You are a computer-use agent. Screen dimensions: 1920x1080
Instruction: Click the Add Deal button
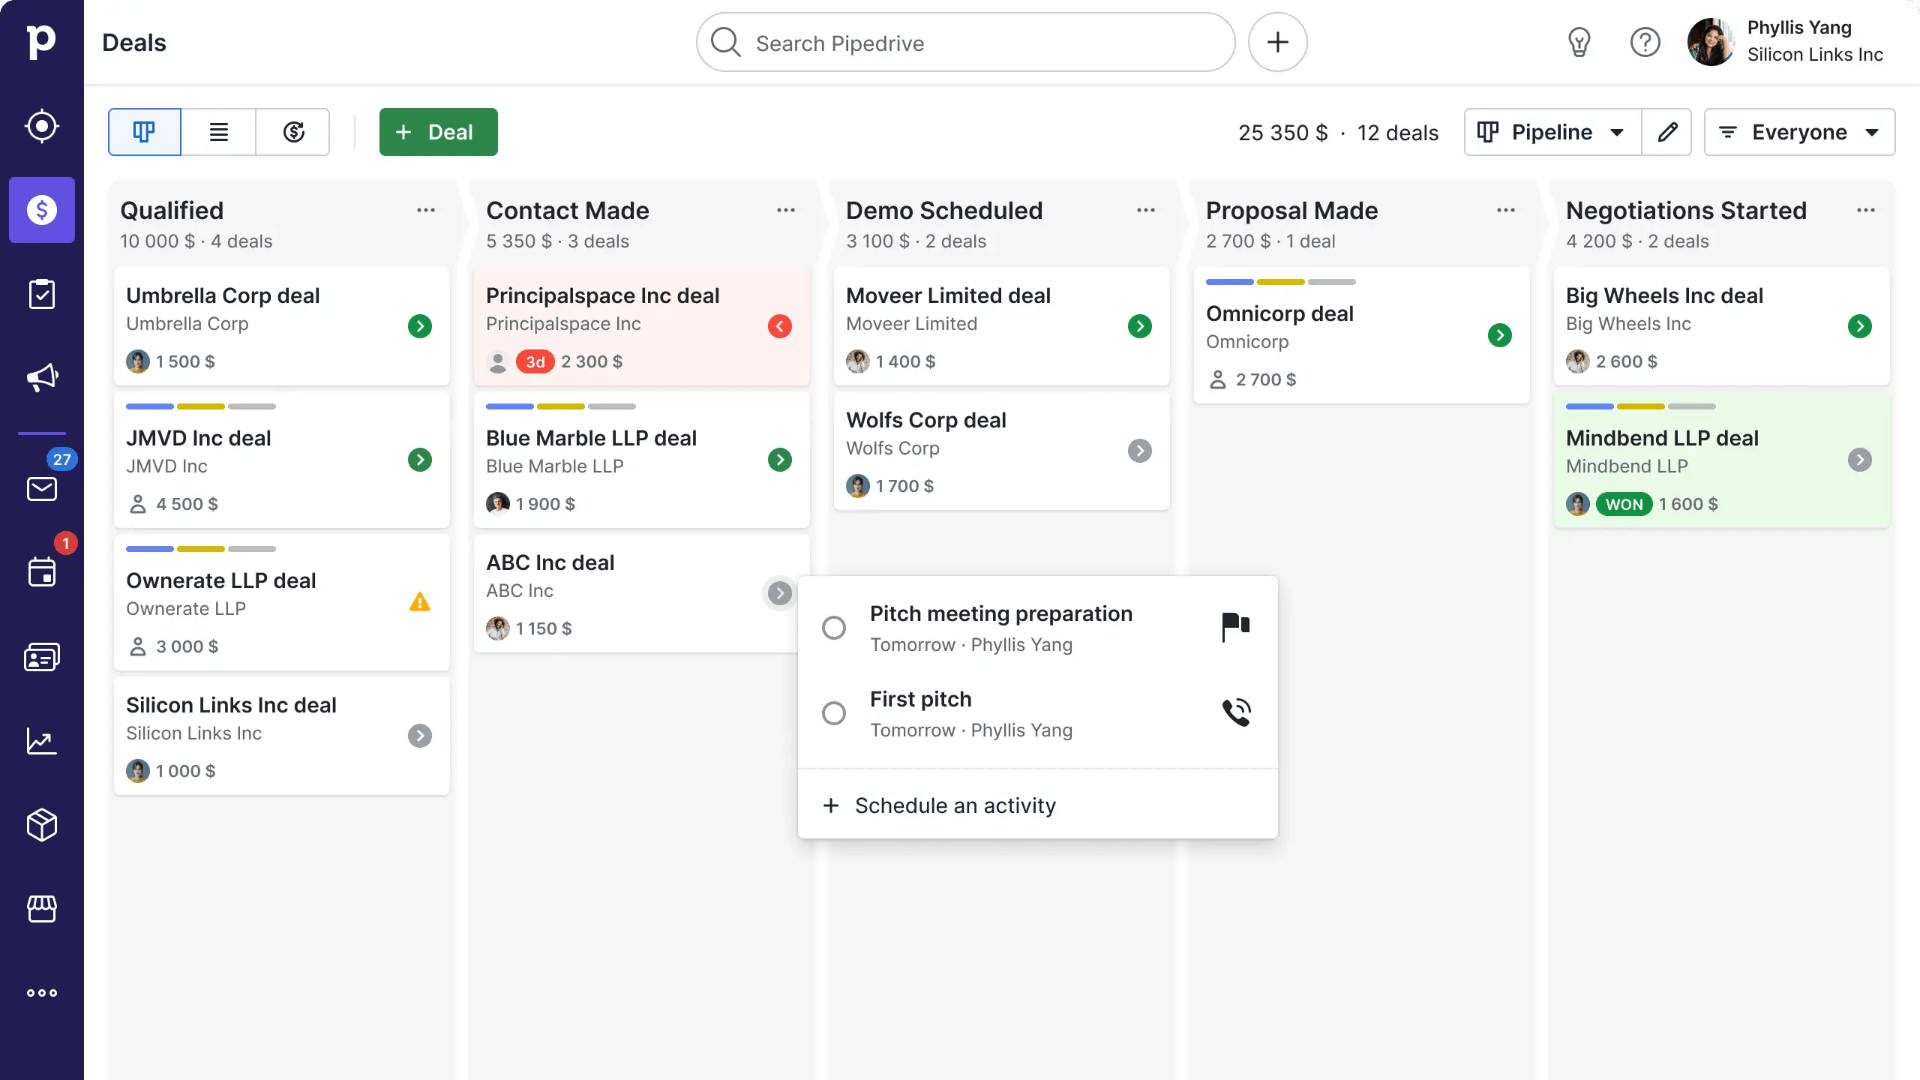point(438,131)
